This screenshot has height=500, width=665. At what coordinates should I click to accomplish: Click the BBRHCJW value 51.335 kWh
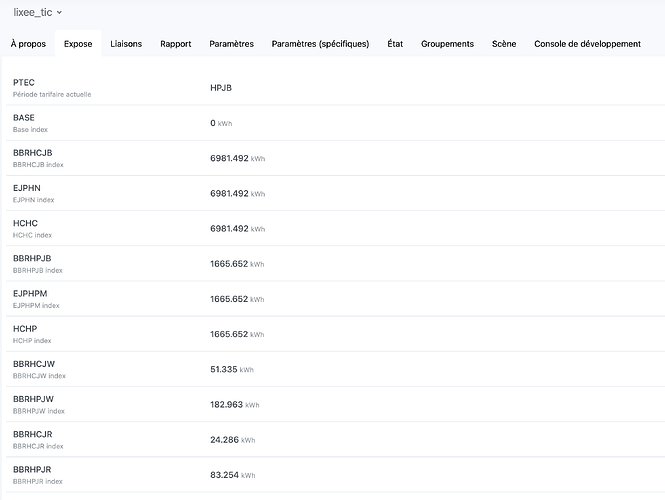pyautogui.click(x=232, y=369)
